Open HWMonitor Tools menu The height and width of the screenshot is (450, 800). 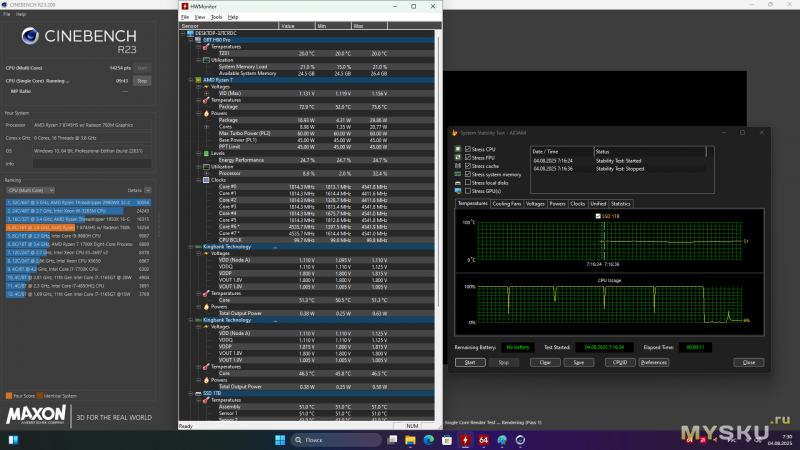[x=216, y=17]
